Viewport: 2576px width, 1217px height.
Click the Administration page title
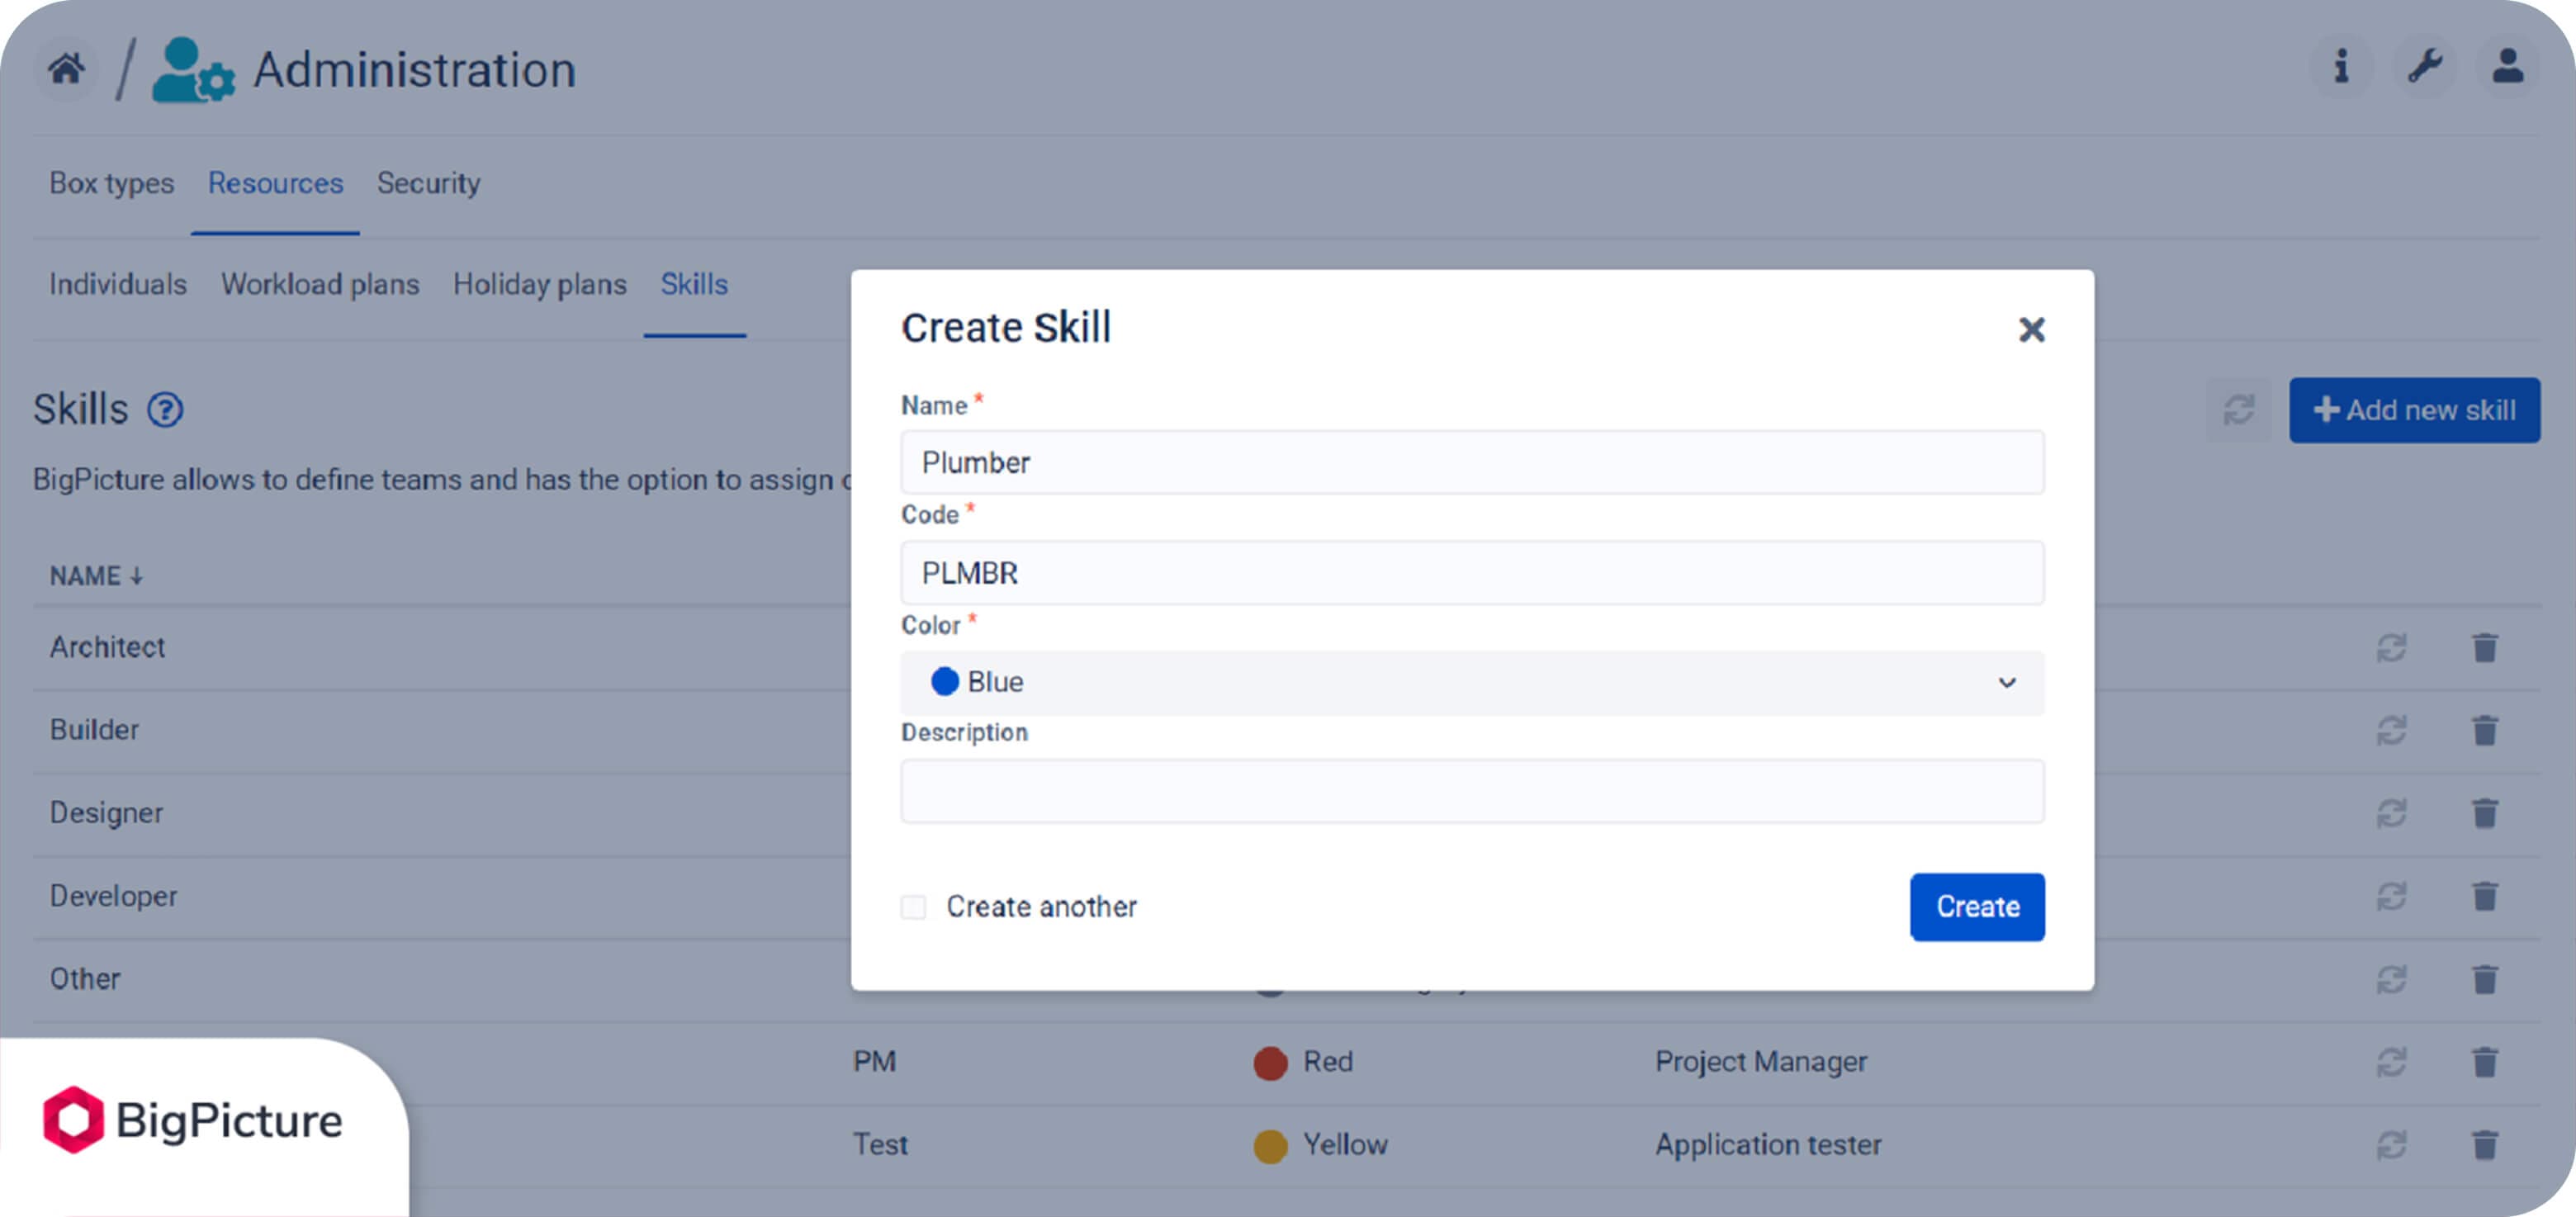(x=414, y=70)
